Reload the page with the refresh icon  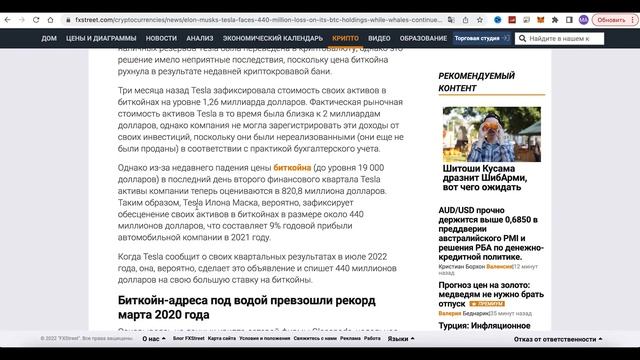pos(36,20)
